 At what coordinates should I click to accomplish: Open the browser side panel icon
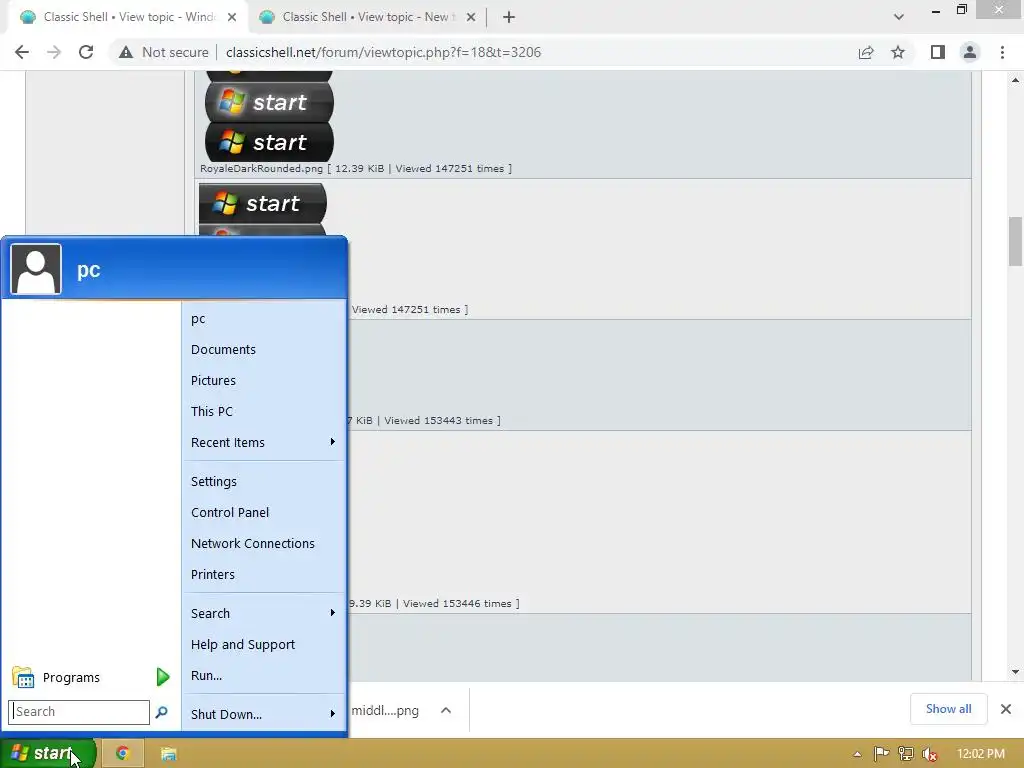coord(938,52)
